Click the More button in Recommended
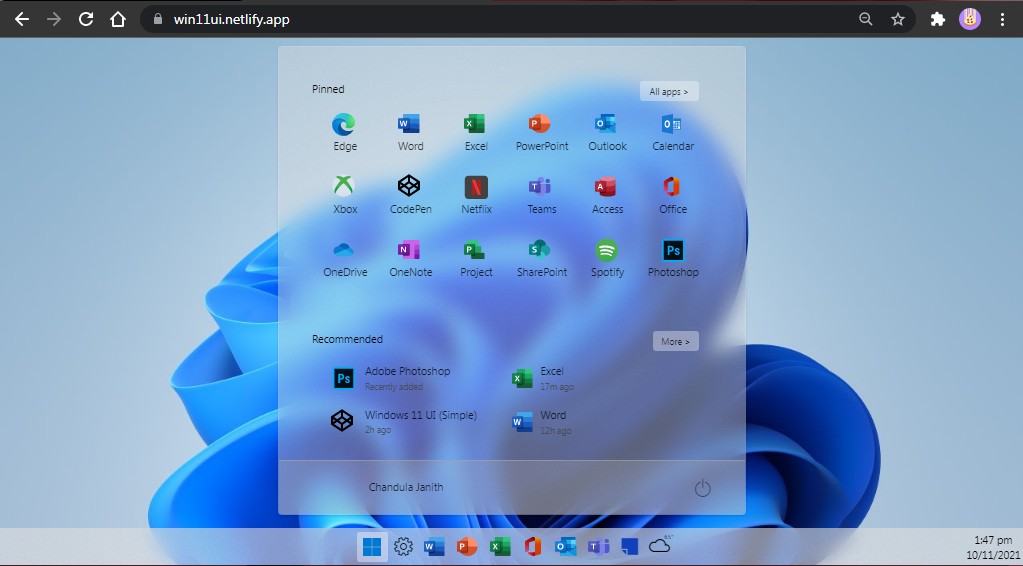The height and width of the screenshot is (566, 1023). coord(675,341)
